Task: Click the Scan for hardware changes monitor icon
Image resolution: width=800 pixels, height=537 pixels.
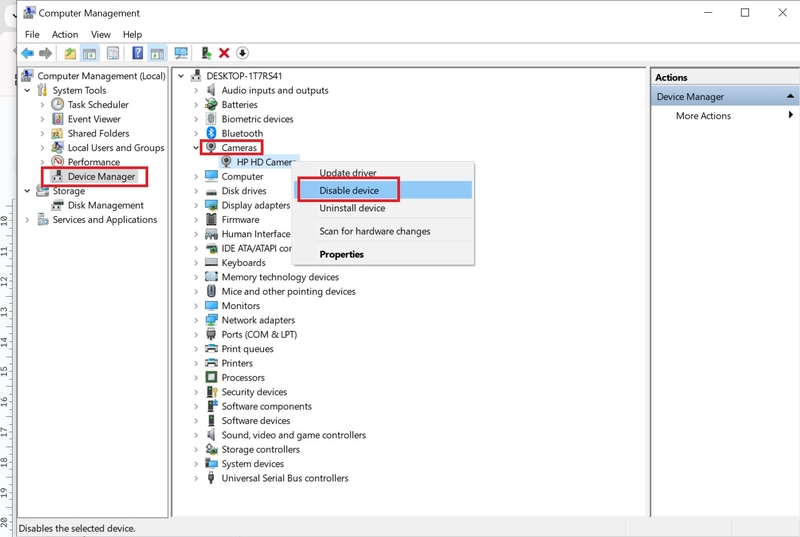Action: click(181, 53)
